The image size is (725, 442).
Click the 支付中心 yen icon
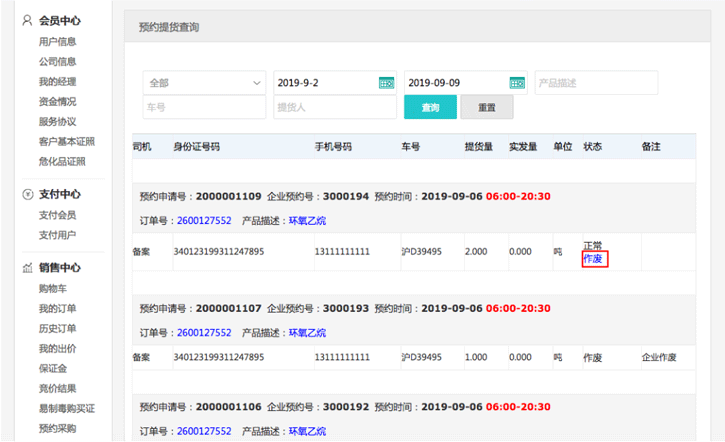[x=28, y=194]
